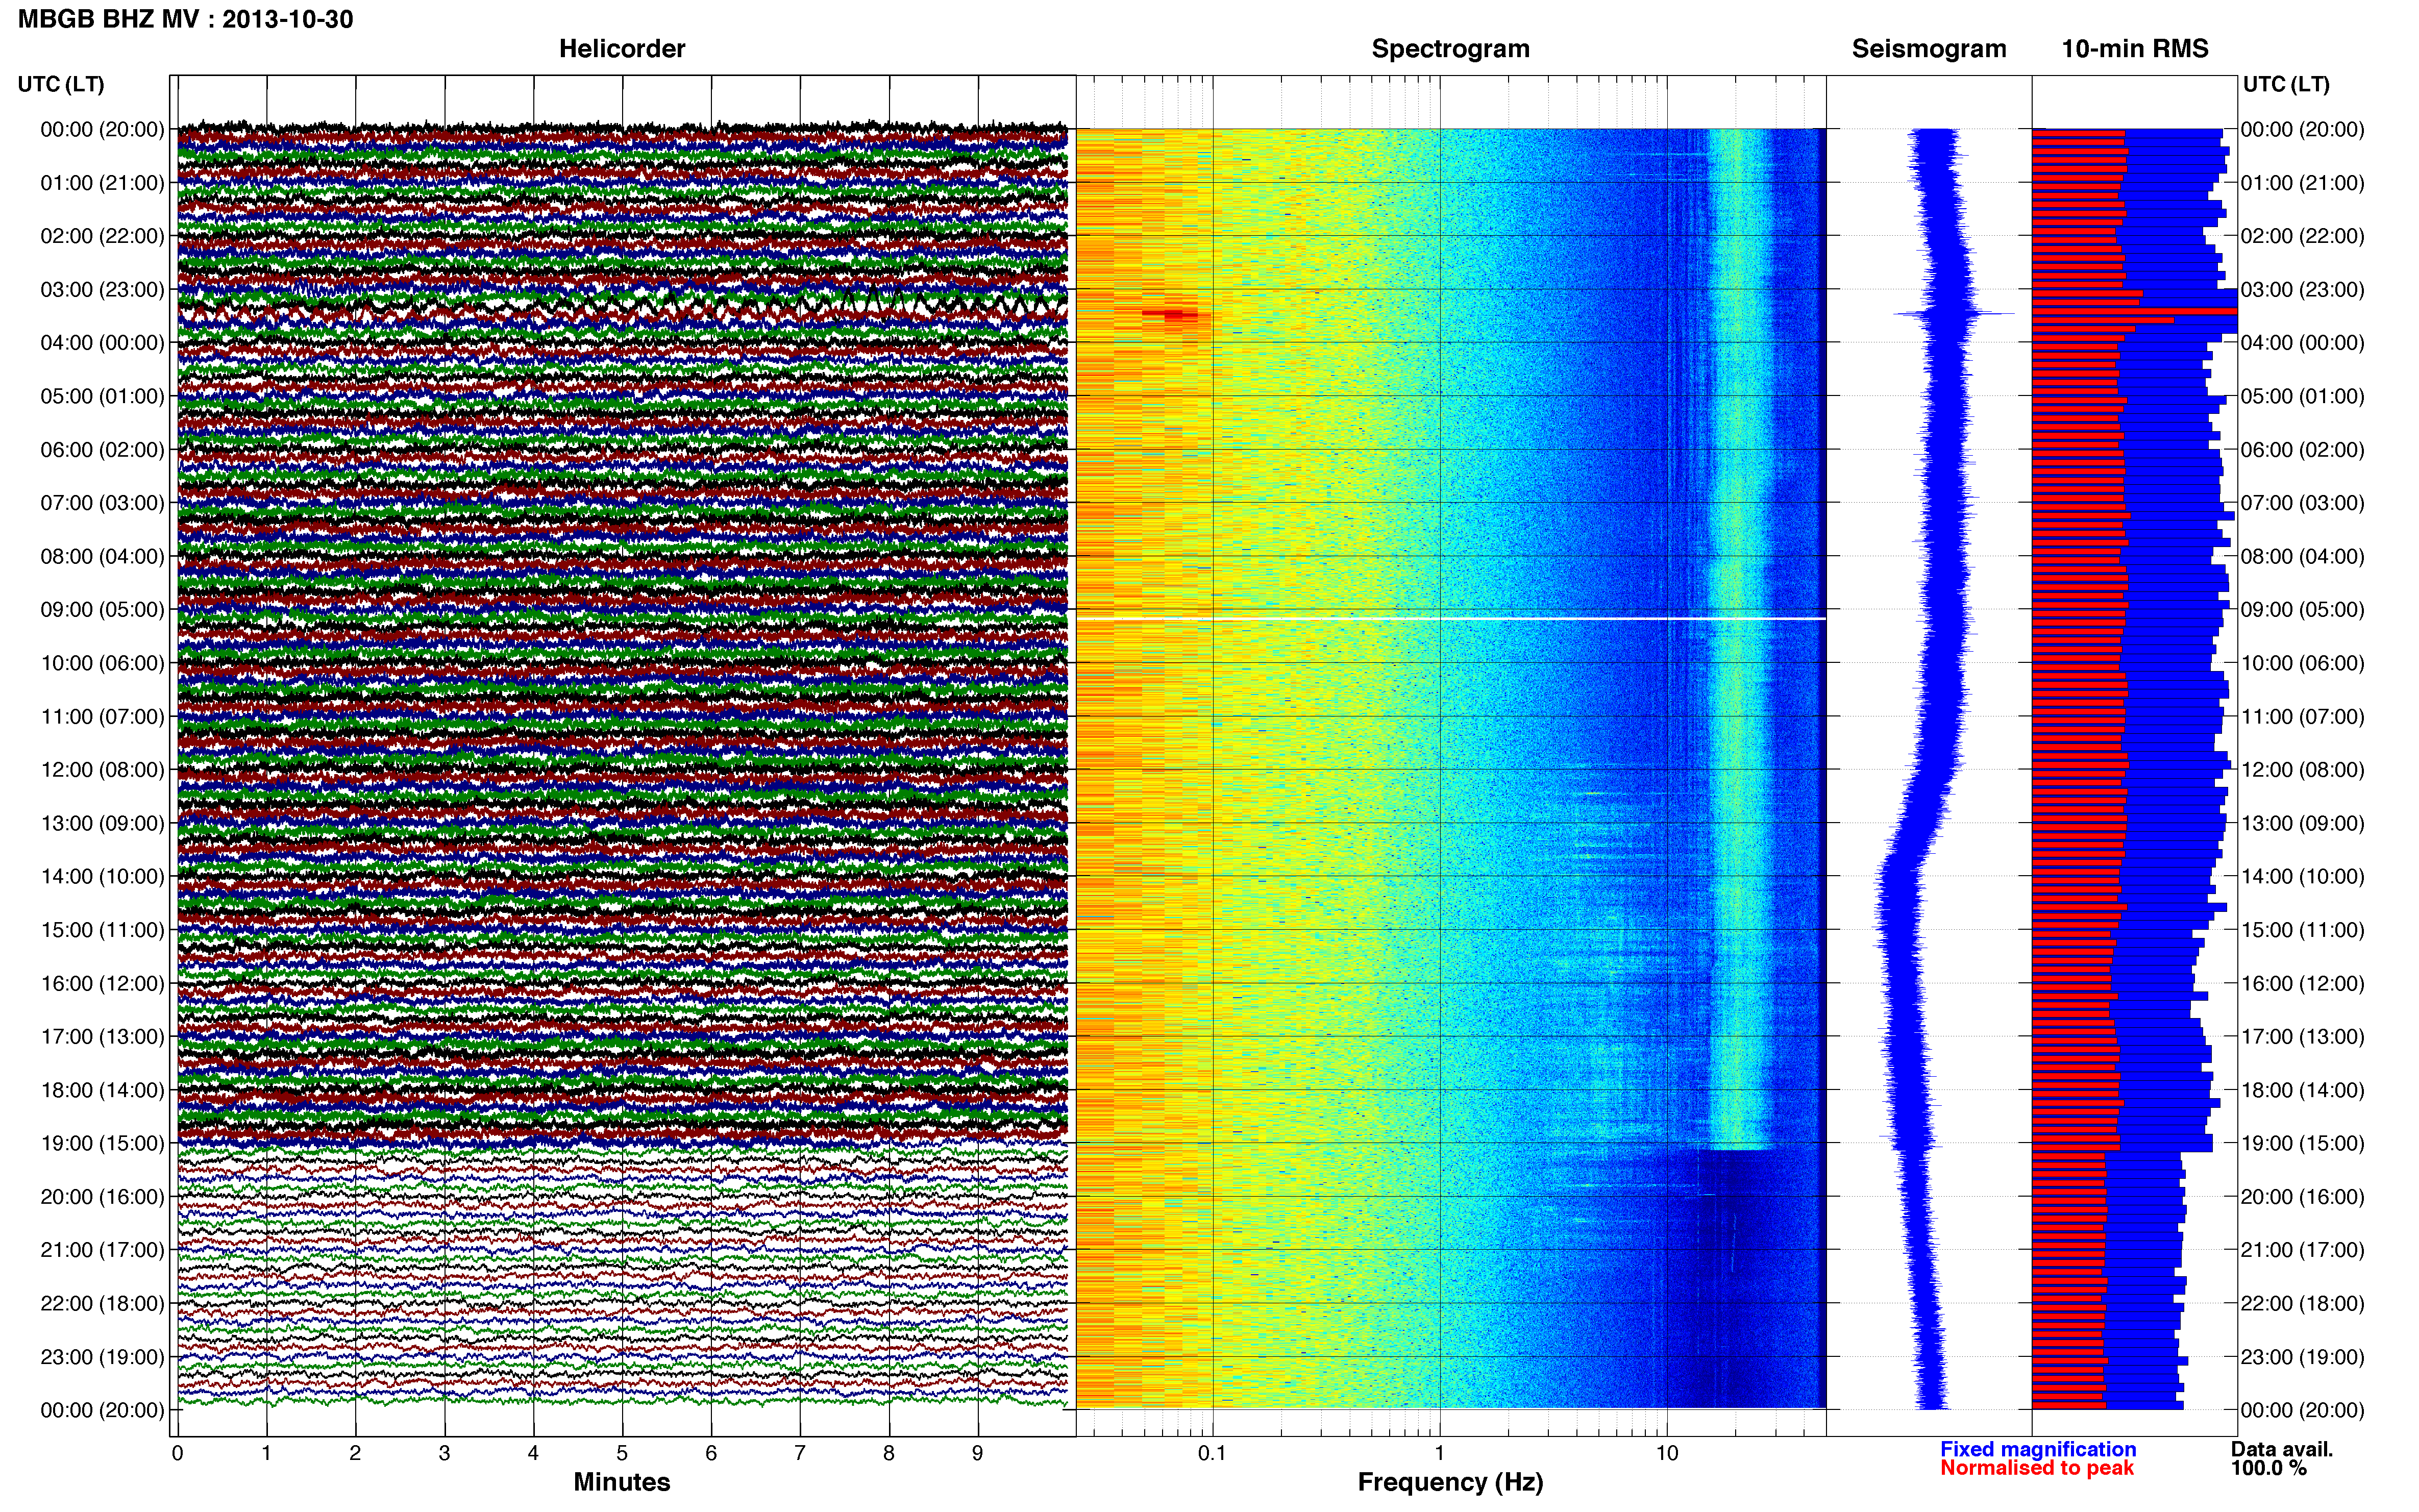Click RMS-side time label 07:00 (03:00)
Viewport: 2419px width, 1512px height.
click(2302, 503)
